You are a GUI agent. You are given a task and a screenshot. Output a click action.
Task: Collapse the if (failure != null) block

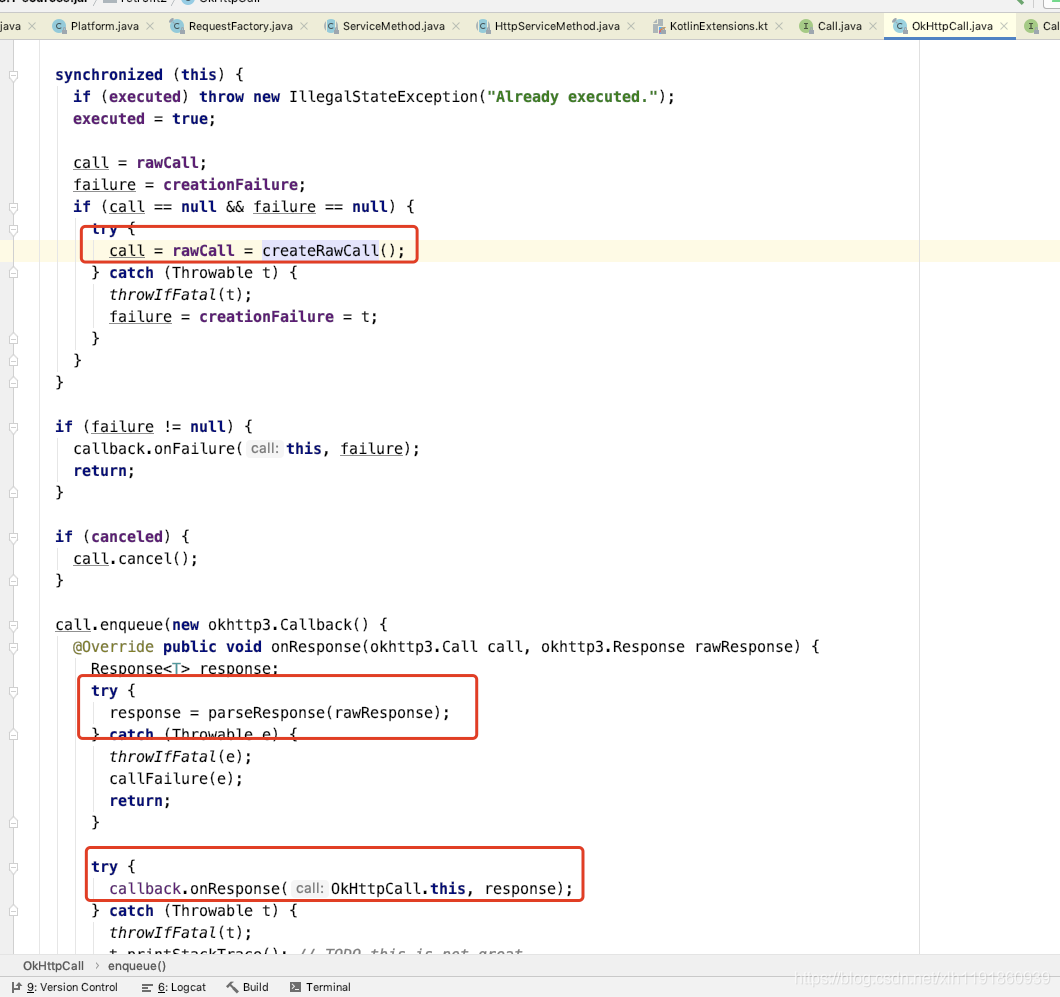(14, 427)
